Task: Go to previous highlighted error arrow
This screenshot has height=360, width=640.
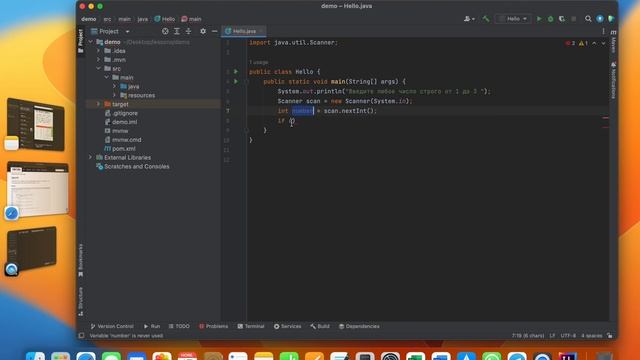Action: (x=594, y=43)
